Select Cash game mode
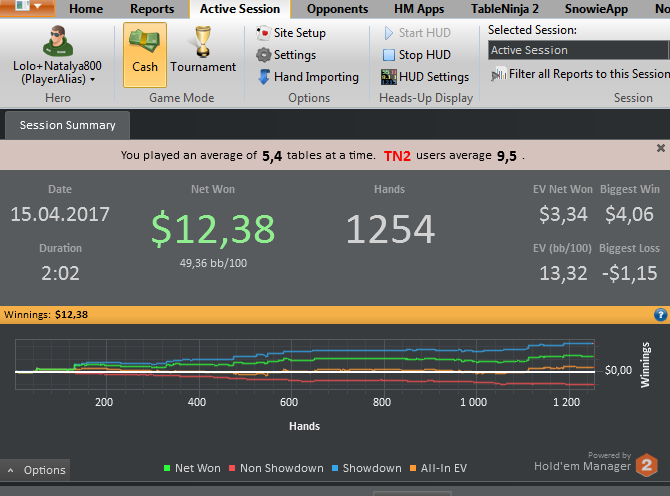 coord(145,55)
